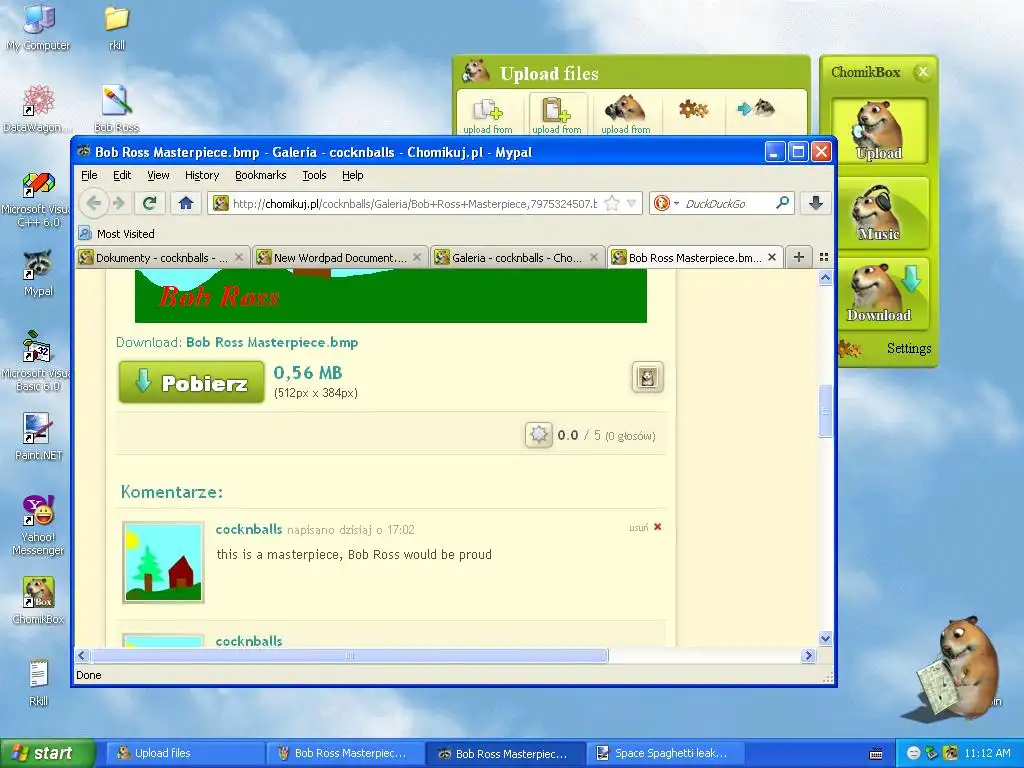Click the desktop hamster mascot reading newspaper
The width and height of the screenshot is (1024, 768).
(960, 666)
